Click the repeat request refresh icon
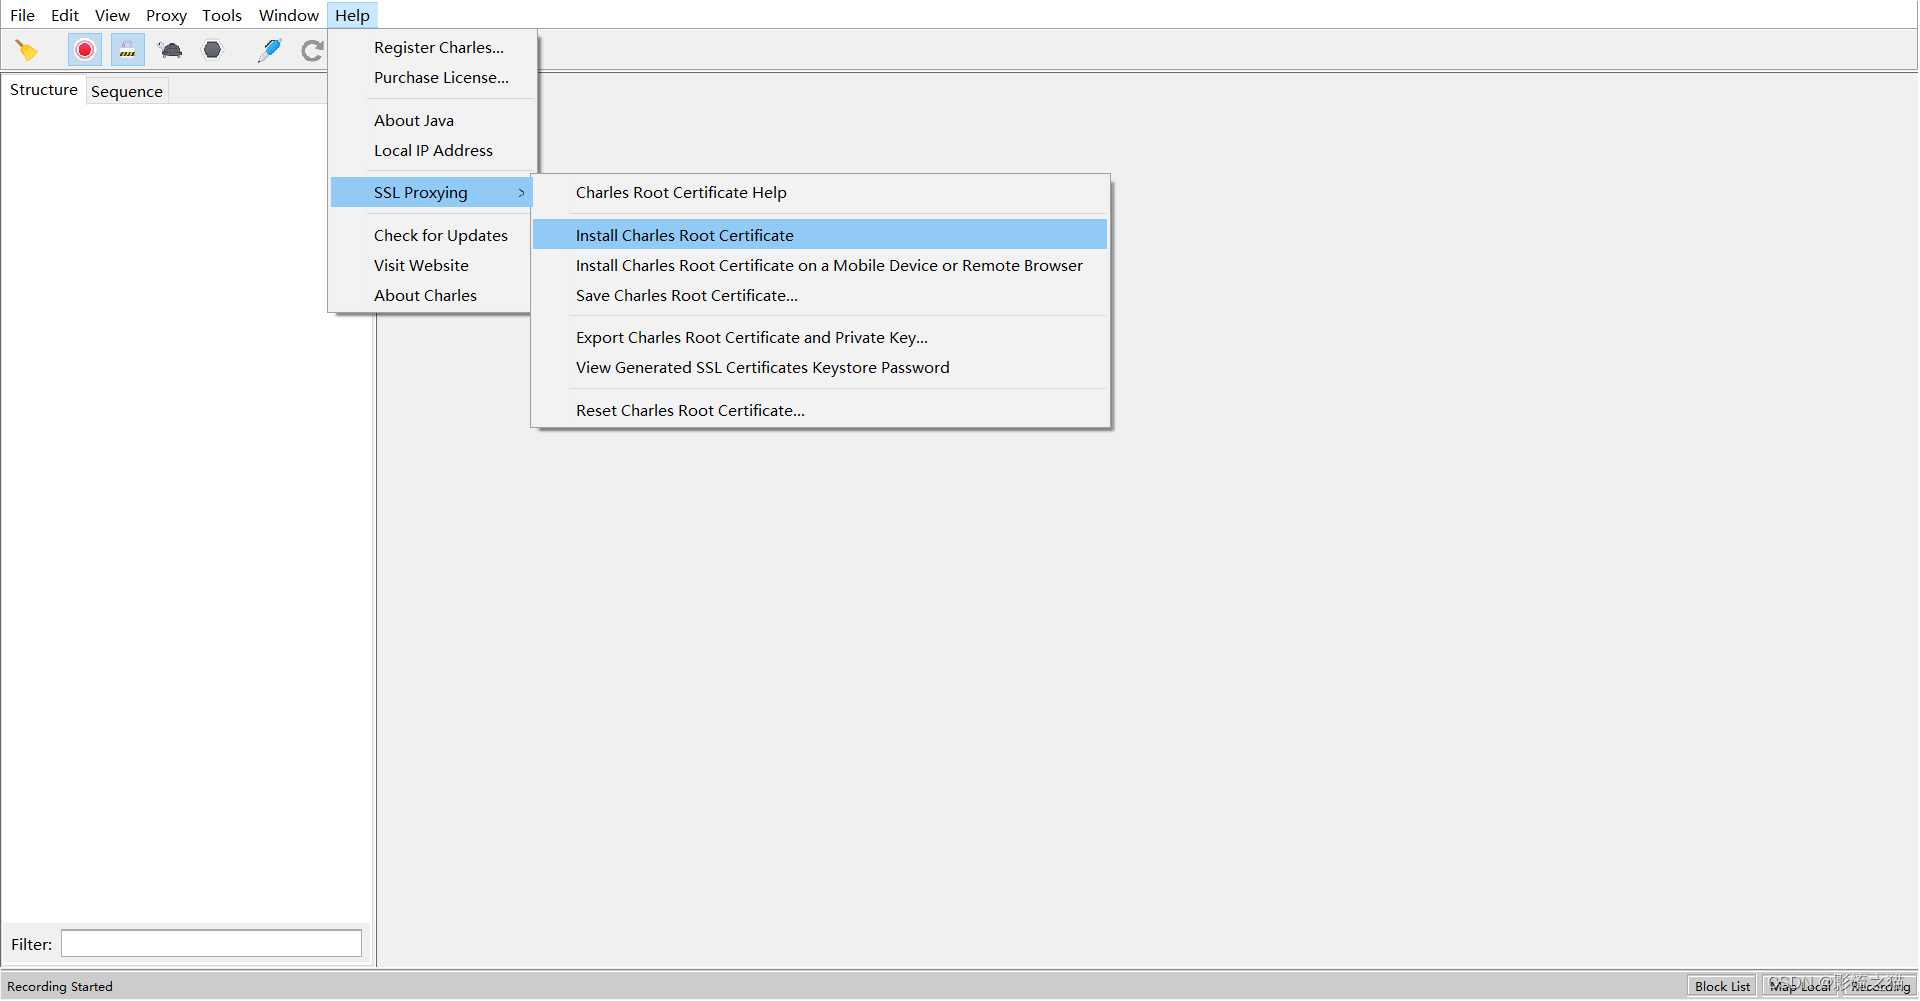The width and height of the screenshot is (1920, 1001). [x=312, y=50]
